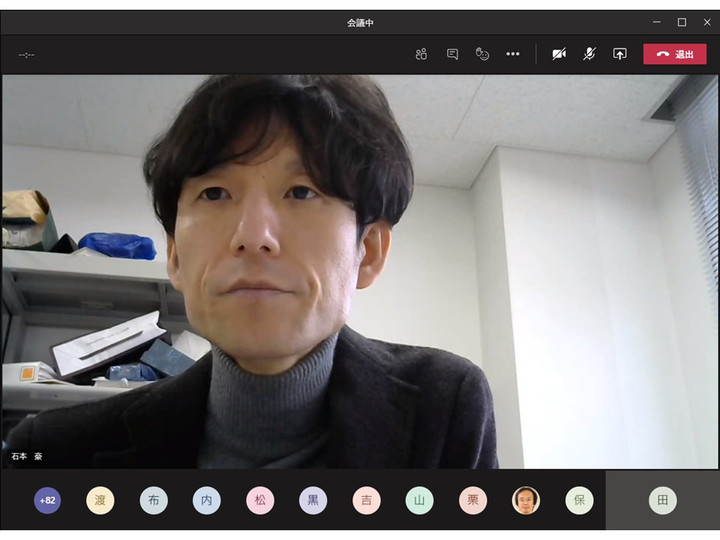Click the 石本 秦 name label
This screenshot has width=720, height=540.
pyautogui.click(x=27, y=456)
